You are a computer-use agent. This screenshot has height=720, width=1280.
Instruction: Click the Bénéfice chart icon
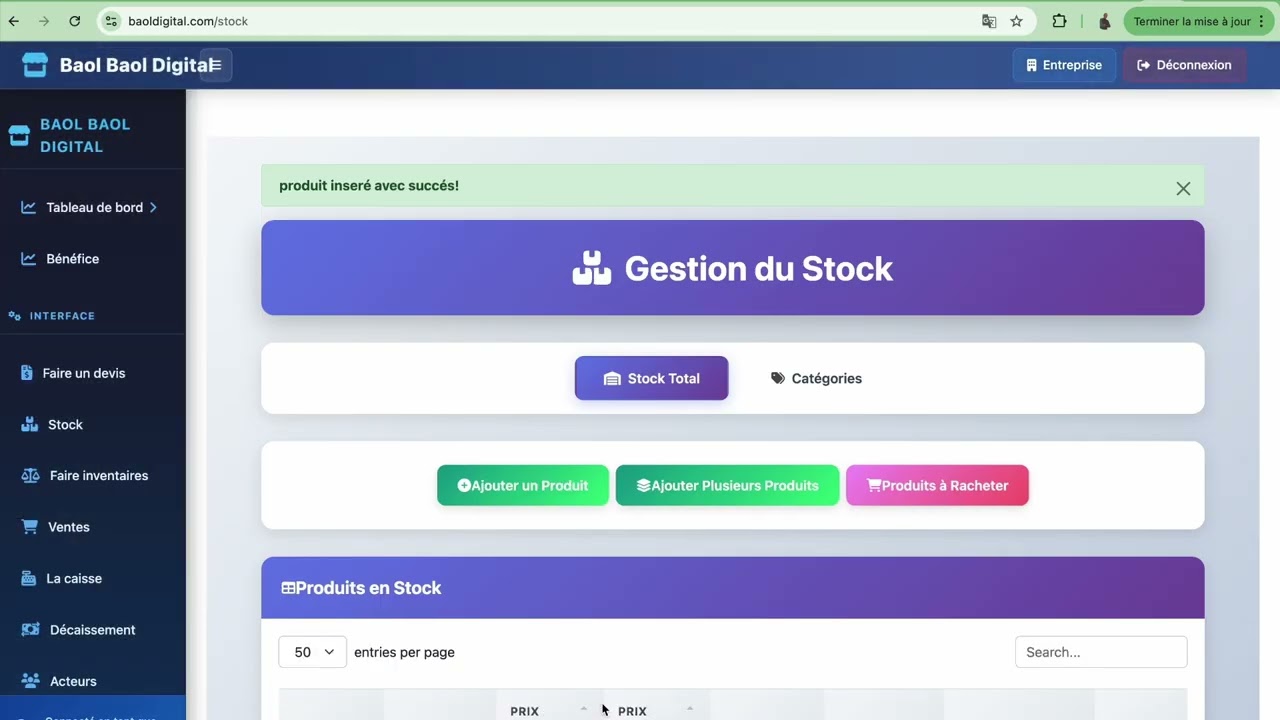pyautogui.click(x=28, y=259)
